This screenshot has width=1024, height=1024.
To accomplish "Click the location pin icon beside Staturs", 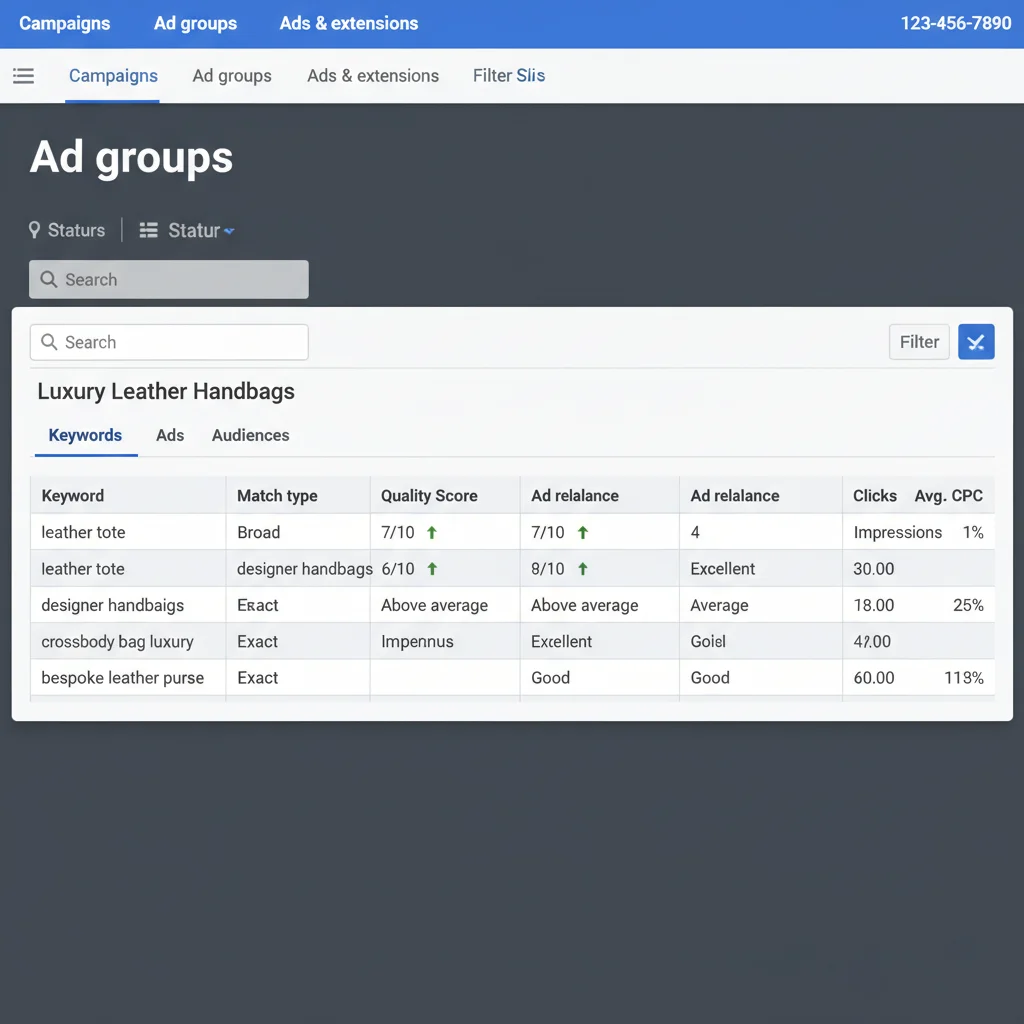I will [35, 230].
